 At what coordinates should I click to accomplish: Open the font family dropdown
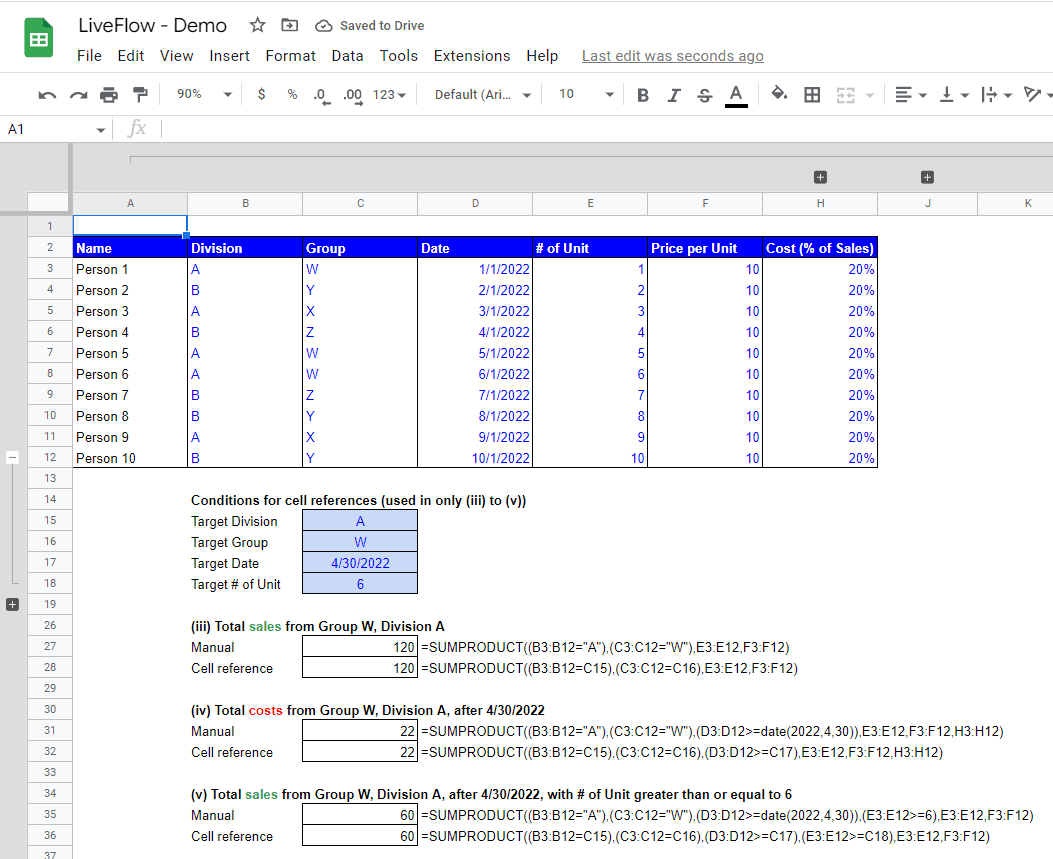click(483, 95)
